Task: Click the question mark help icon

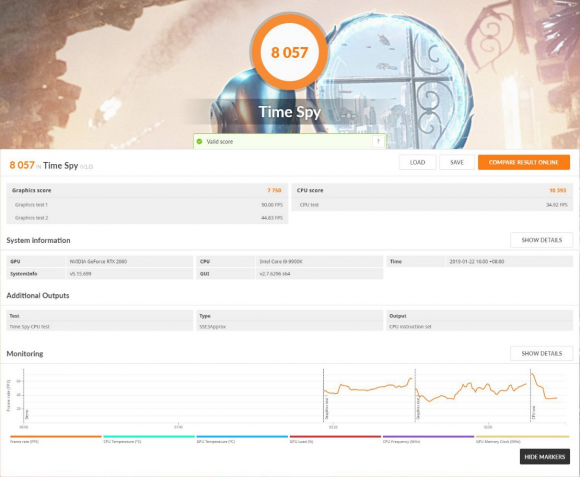Action: [x=378, y=141]
